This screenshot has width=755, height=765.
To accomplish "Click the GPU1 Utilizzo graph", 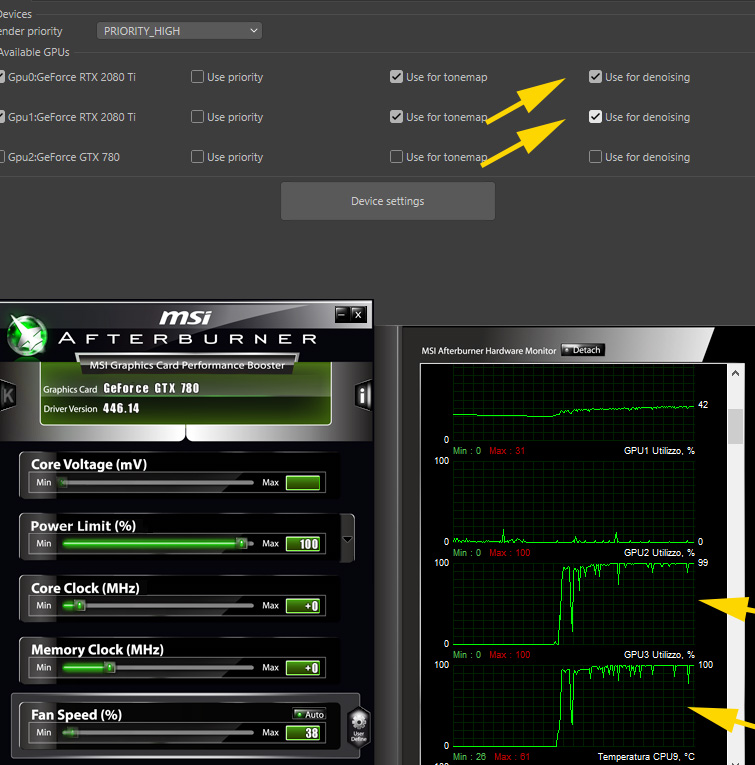I will pyautogui.click(x=573, y=502).
